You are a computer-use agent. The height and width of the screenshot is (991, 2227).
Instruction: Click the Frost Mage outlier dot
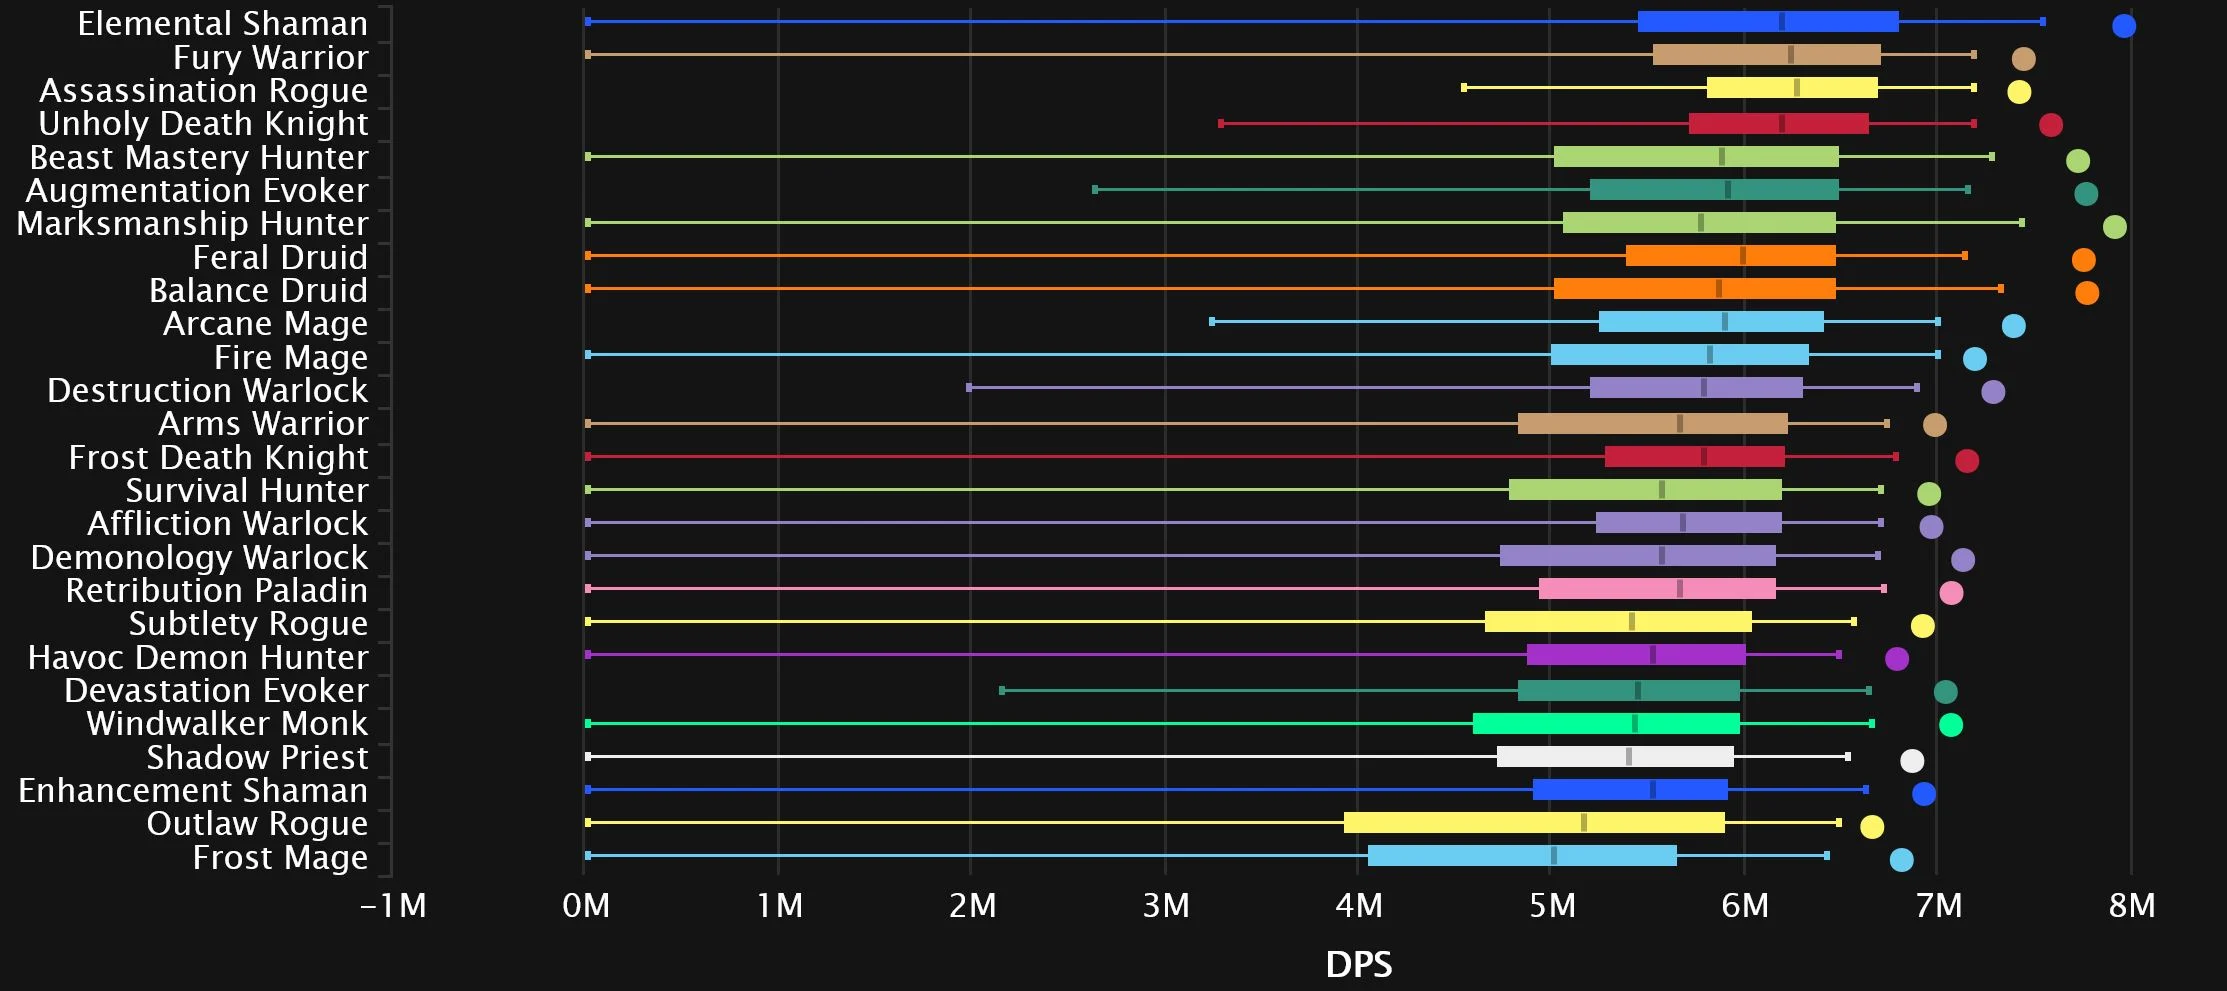tap(1901, 860)
